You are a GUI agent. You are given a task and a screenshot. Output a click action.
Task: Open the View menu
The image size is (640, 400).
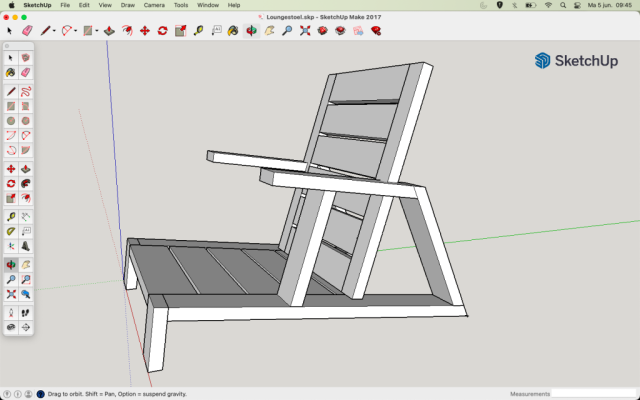pos(105,5)
